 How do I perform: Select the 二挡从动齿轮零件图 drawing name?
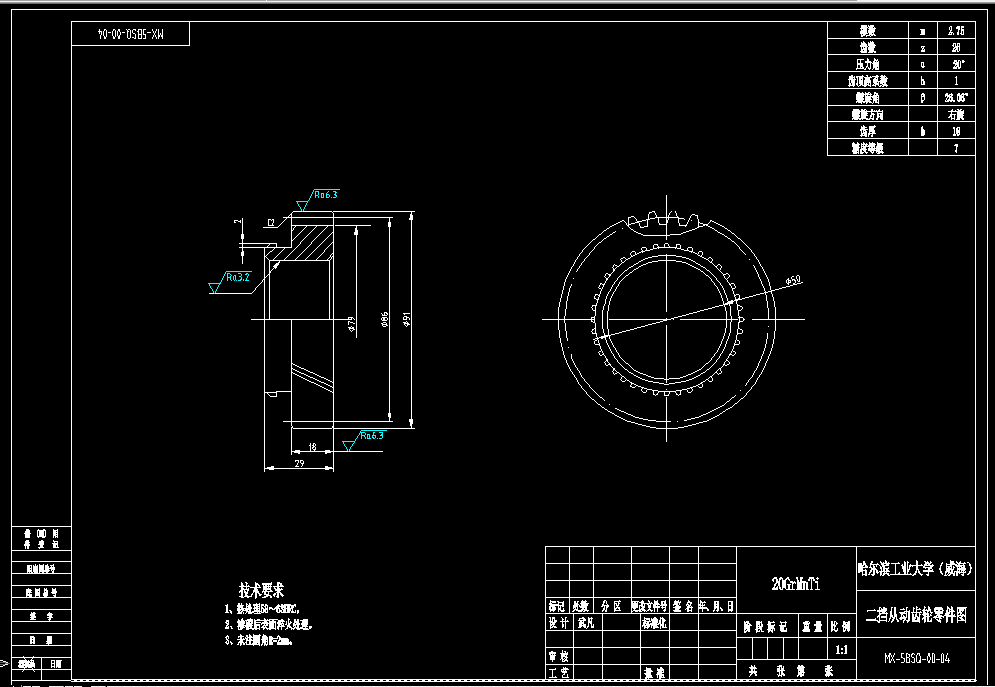pyautogui.click(x=916, y=615)
